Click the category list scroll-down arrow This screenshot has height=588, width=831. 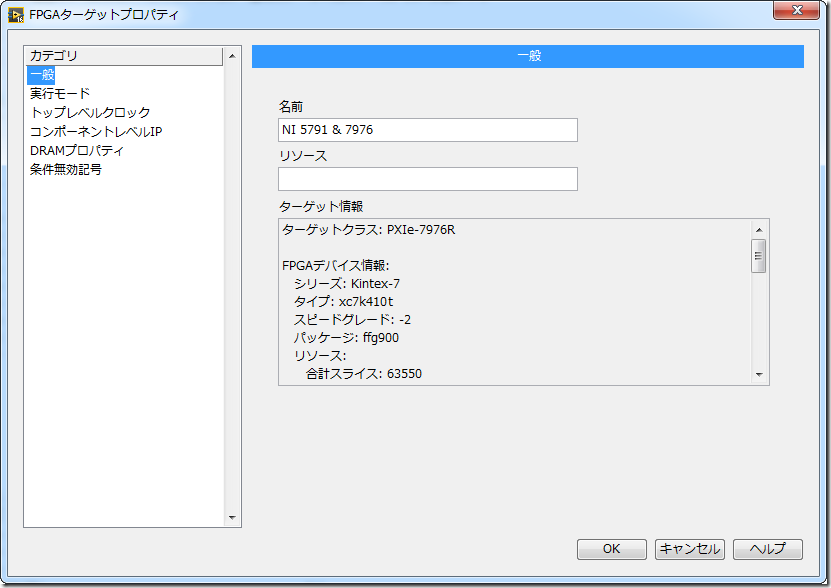point(232,517)
